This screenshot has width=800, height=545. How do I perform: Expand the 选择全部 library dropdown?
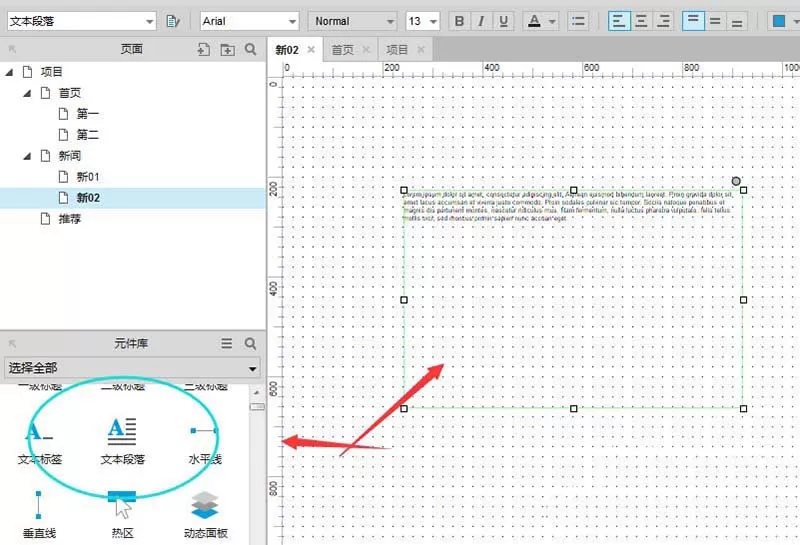[x=132, y=368]
